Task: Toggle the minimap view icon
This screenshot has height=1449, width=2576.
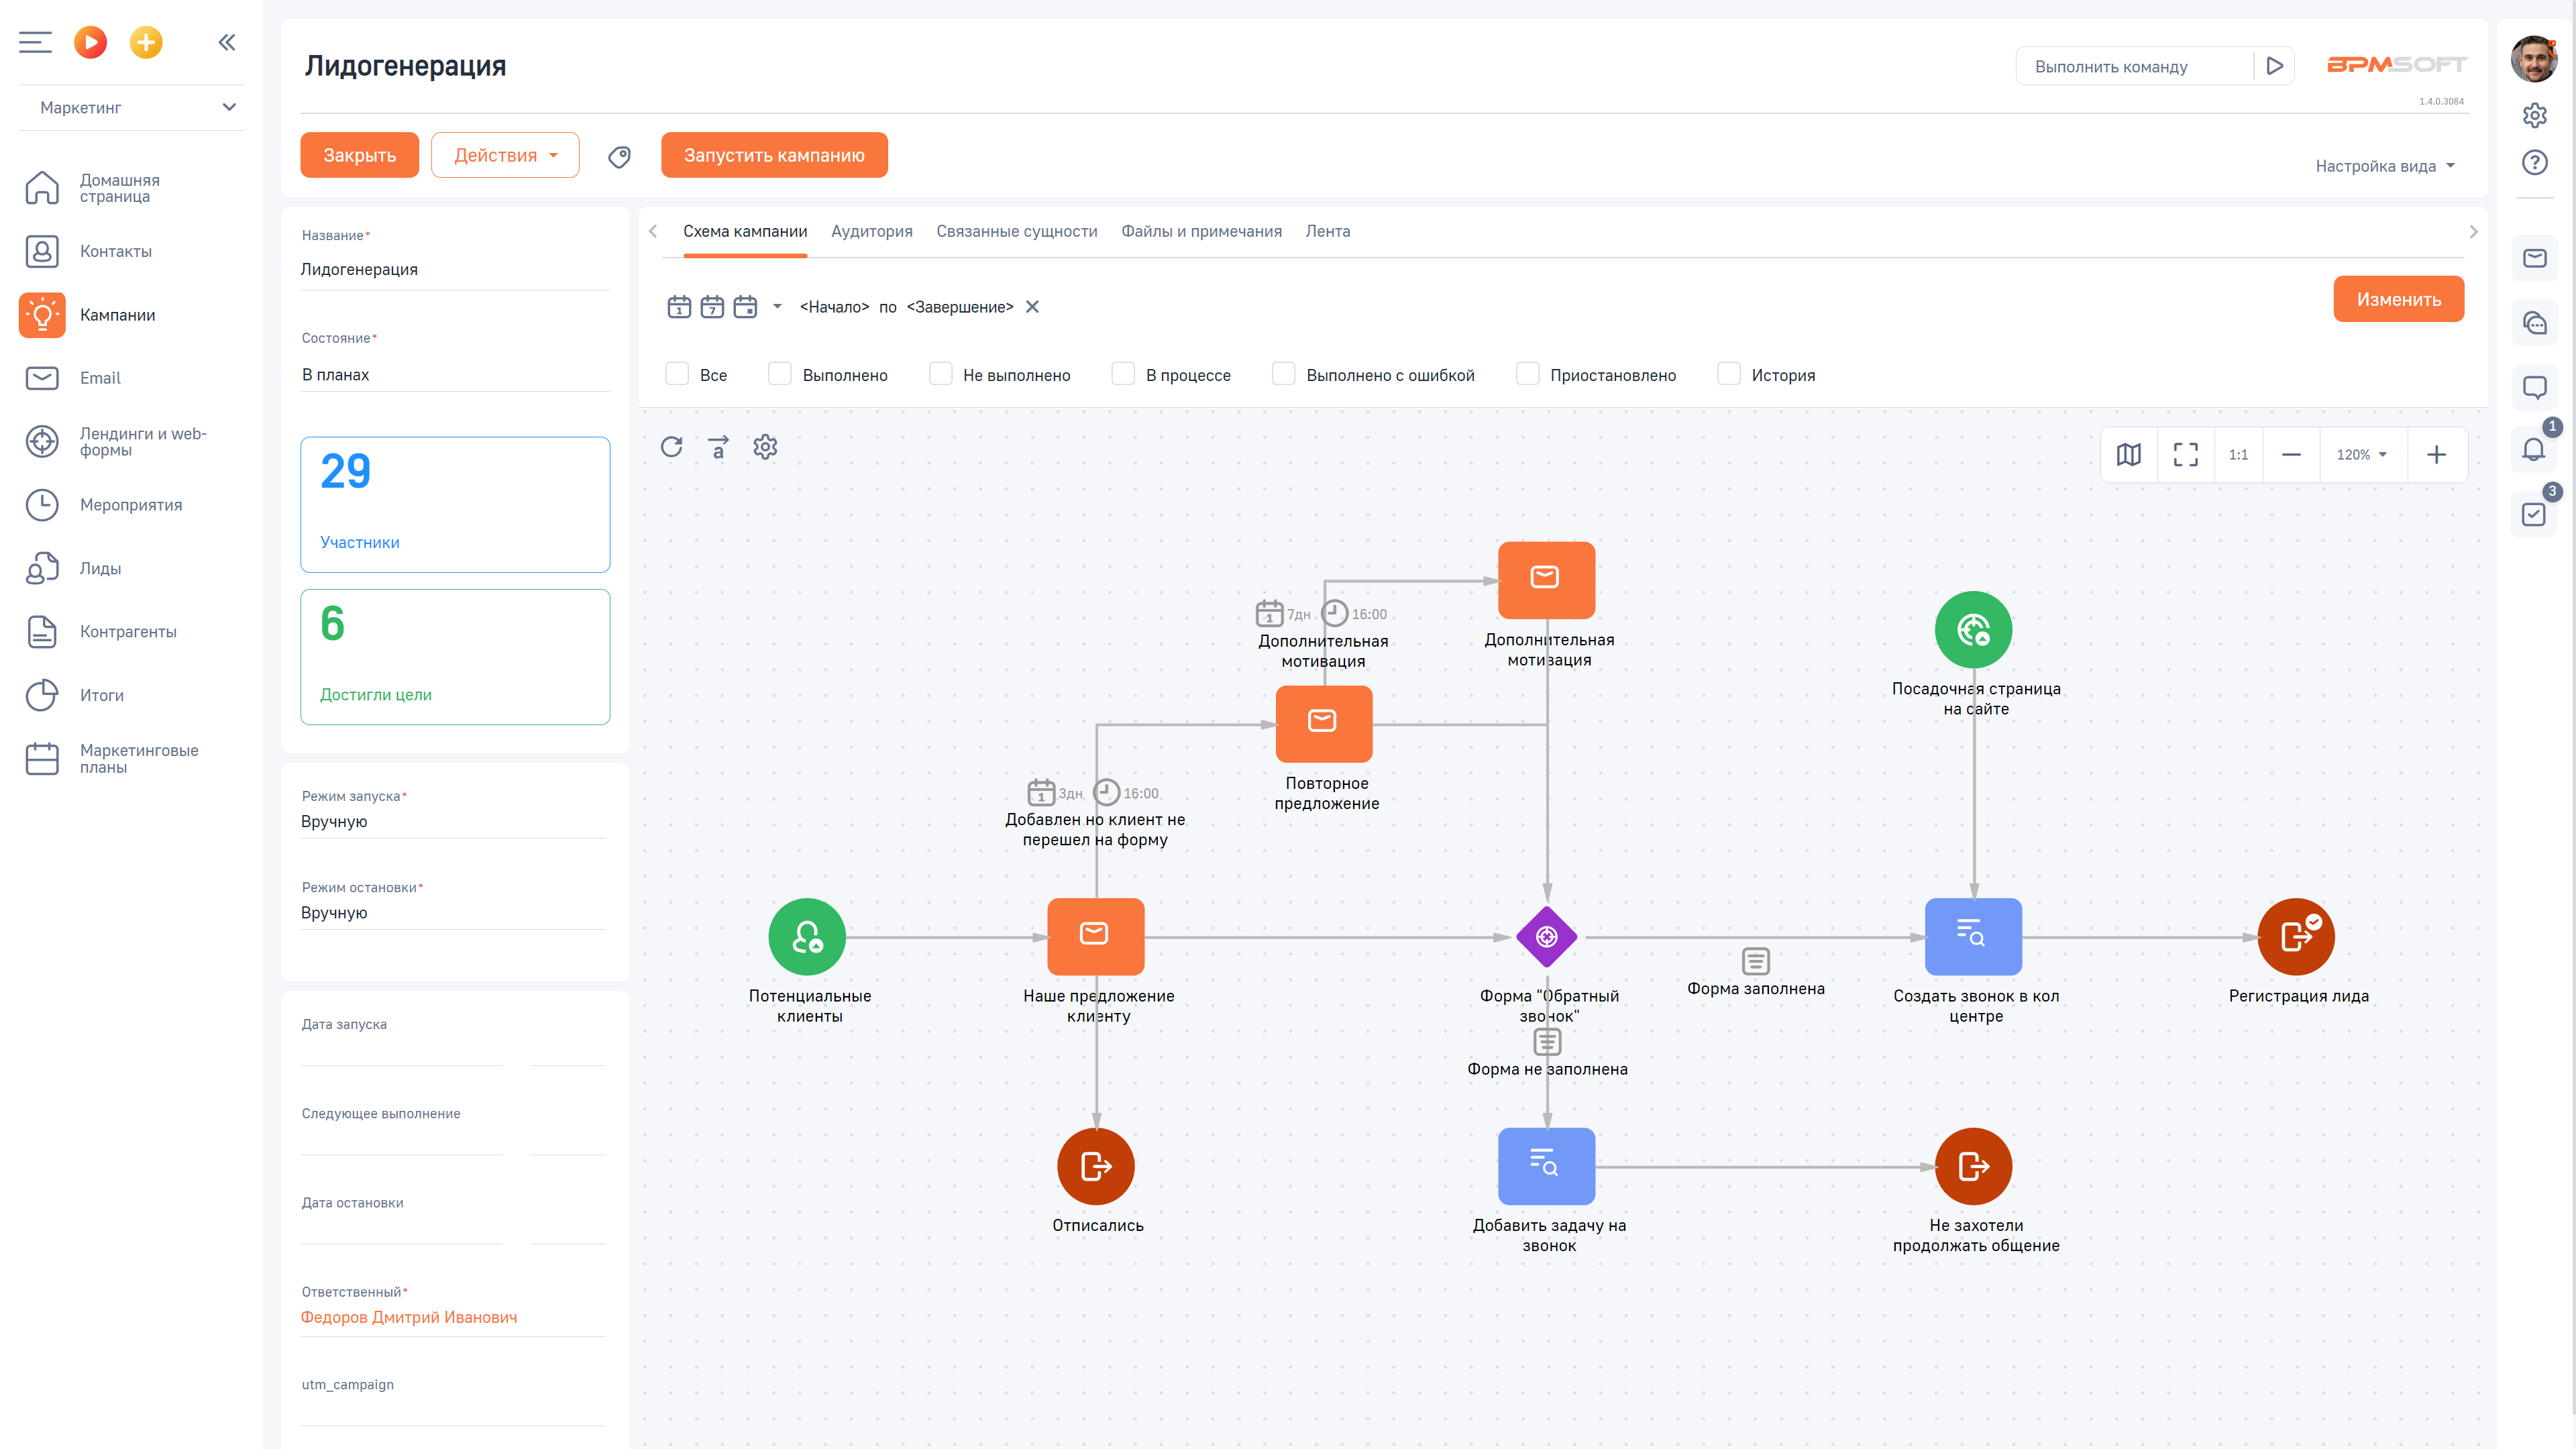Action: click(x=2128, y=455)
